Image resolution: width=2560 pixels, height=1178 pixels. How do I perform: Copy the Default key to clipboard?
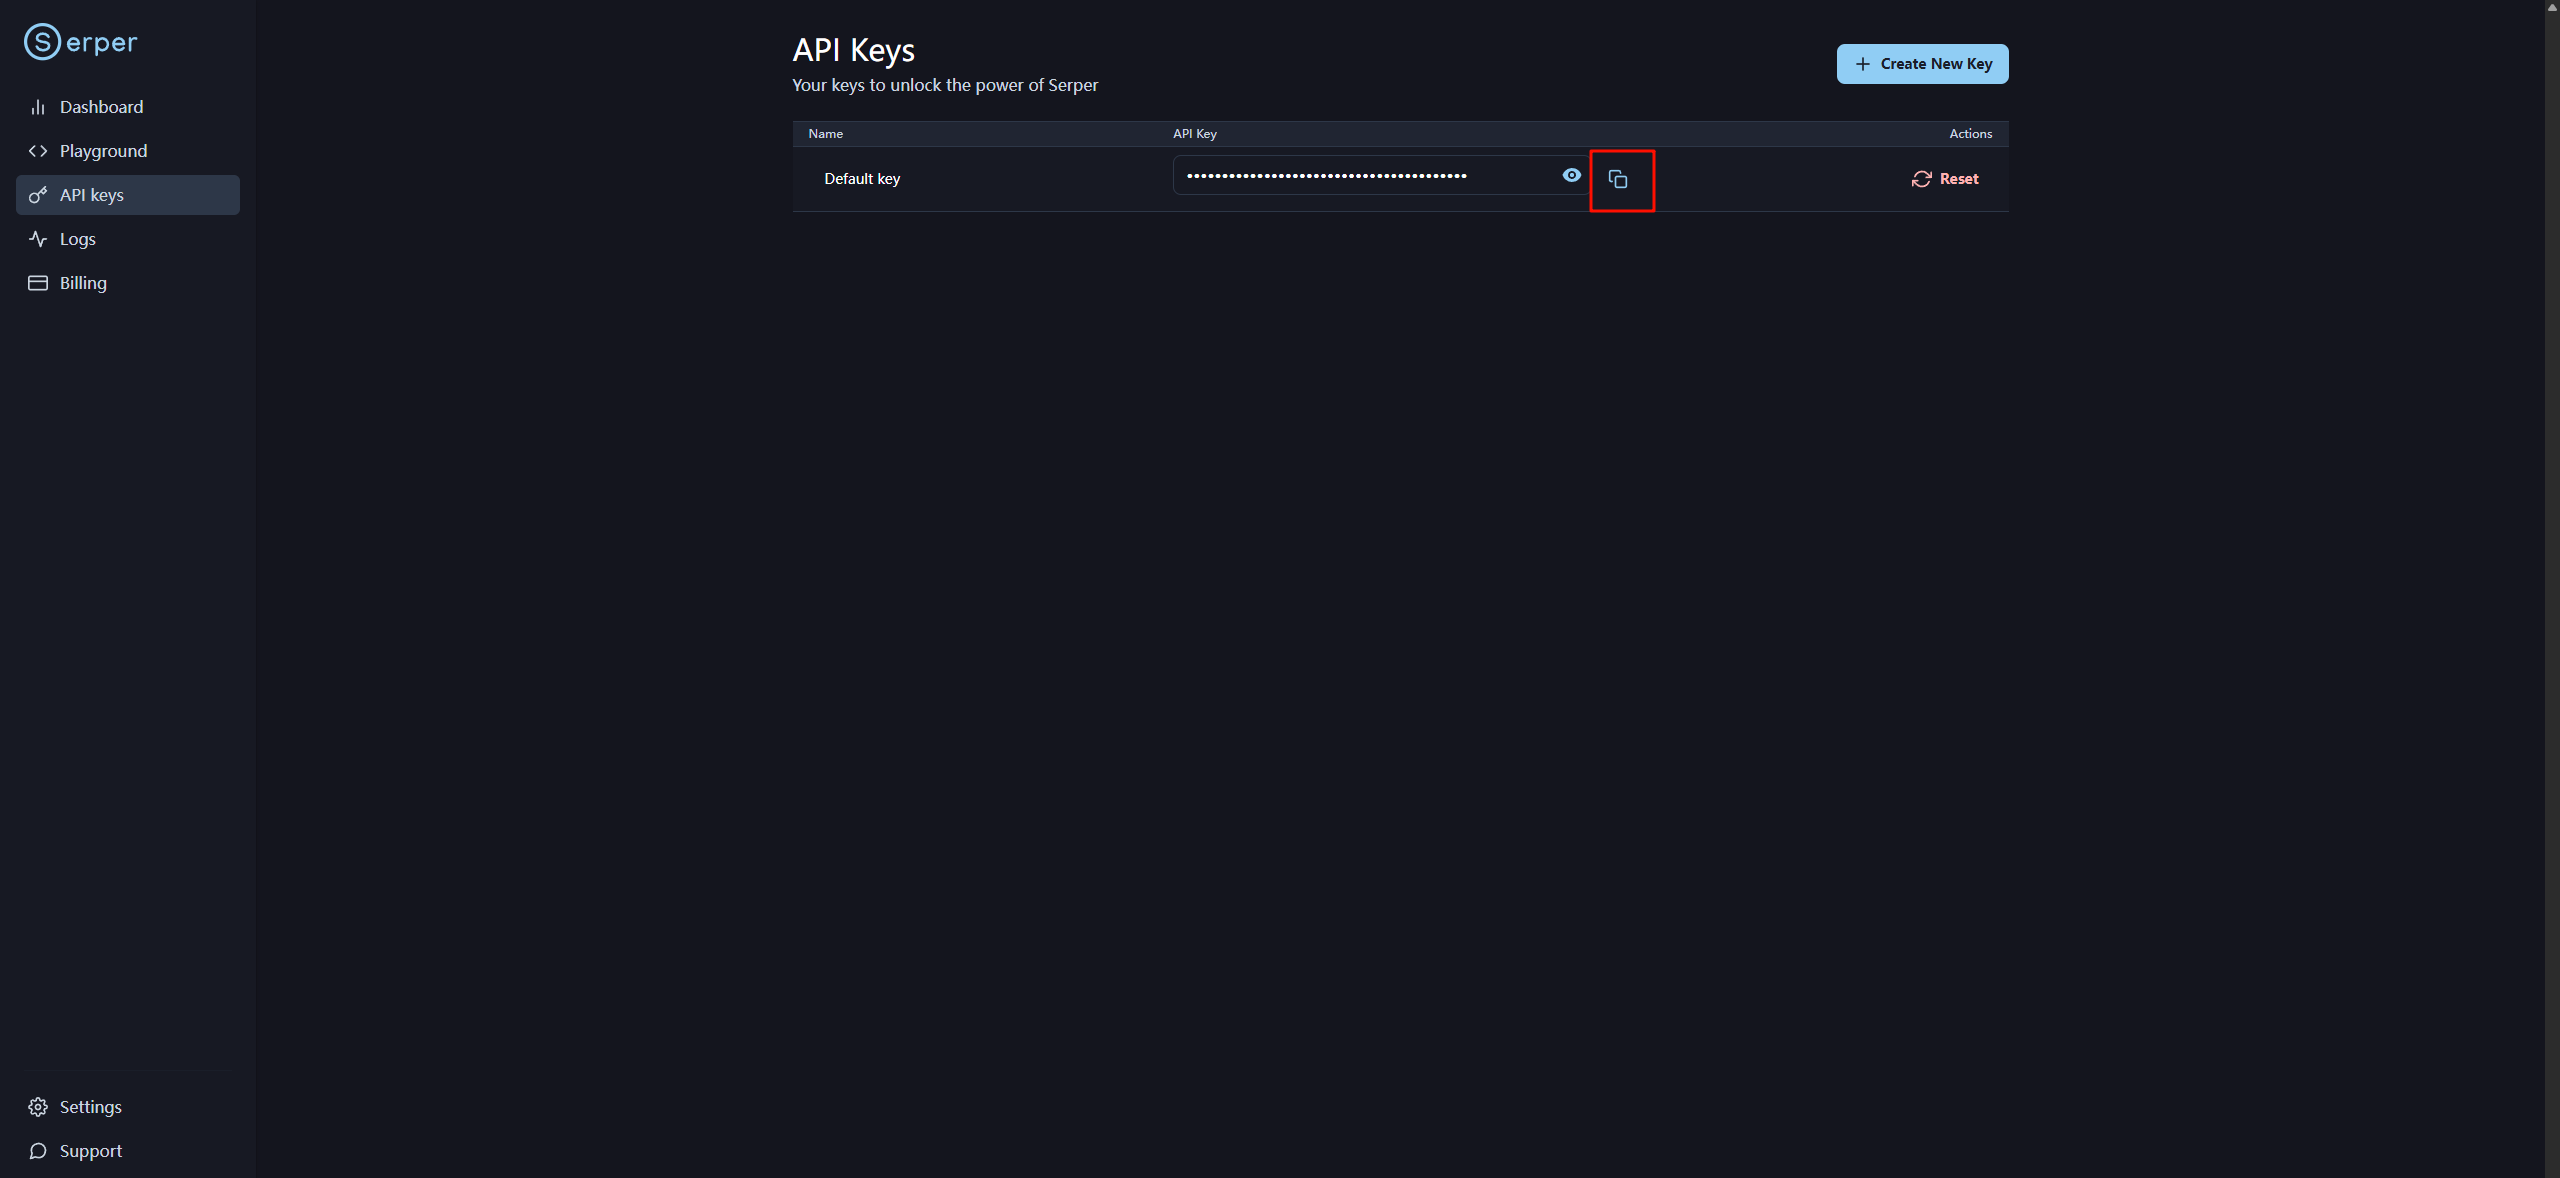[1617, 179]
